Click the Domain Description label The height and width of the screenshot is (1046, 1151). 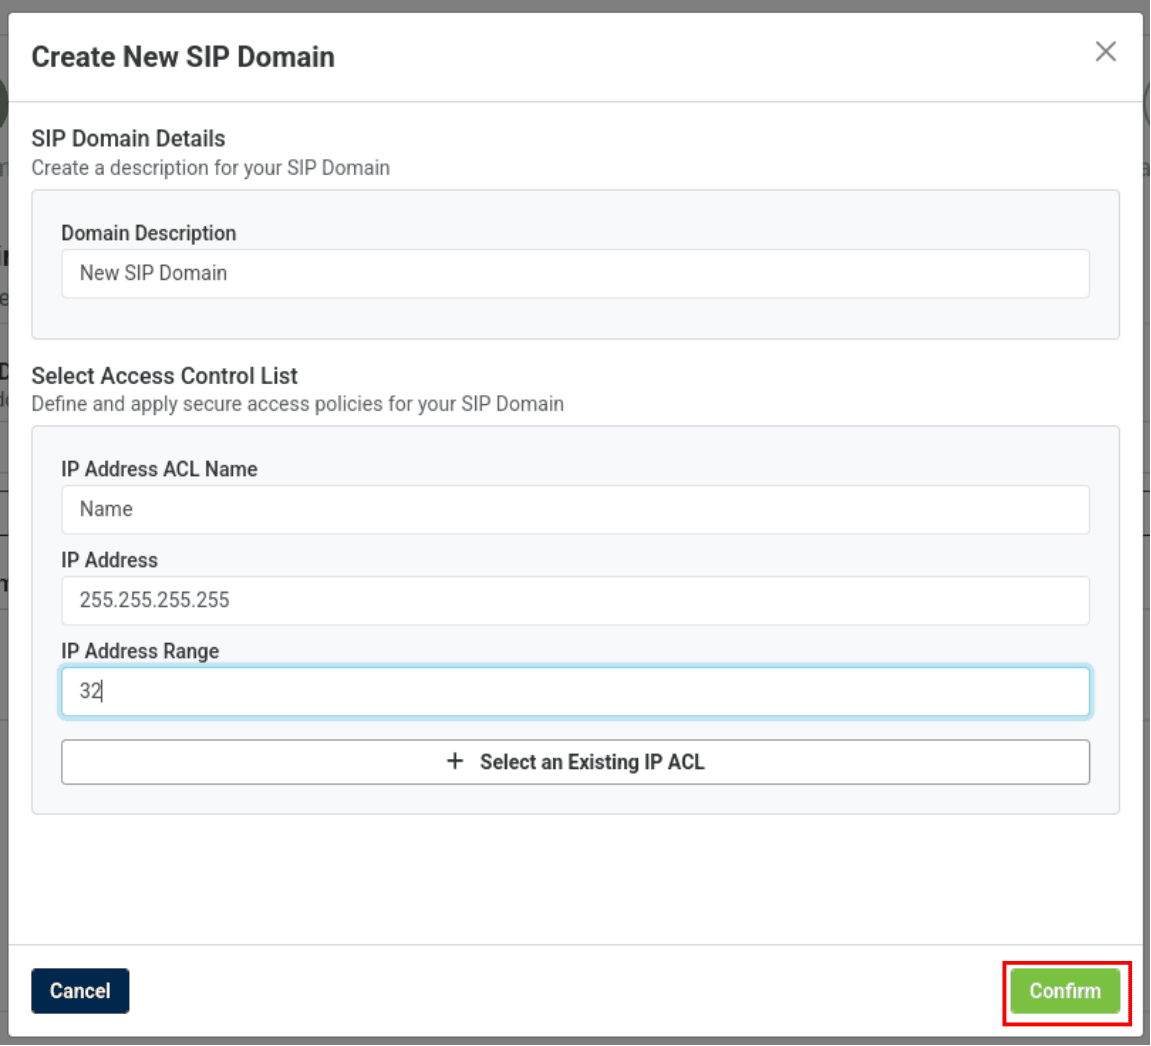click(x=149, y=233)
